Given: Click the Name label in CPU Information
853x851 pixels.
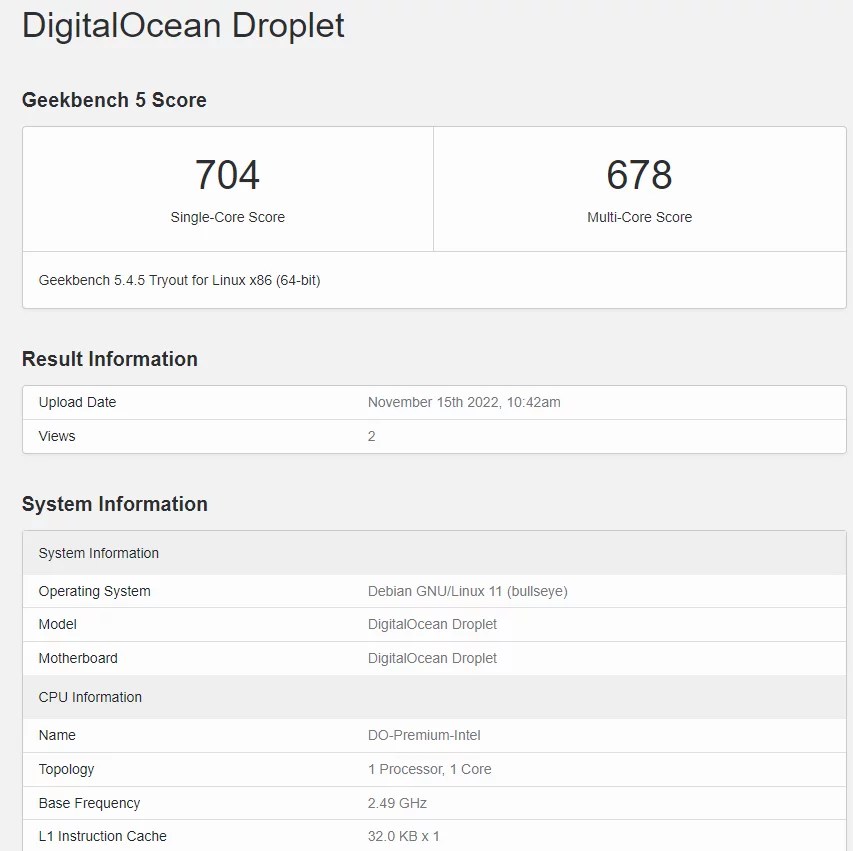Looking at the screenshot, I should [57, 735].
